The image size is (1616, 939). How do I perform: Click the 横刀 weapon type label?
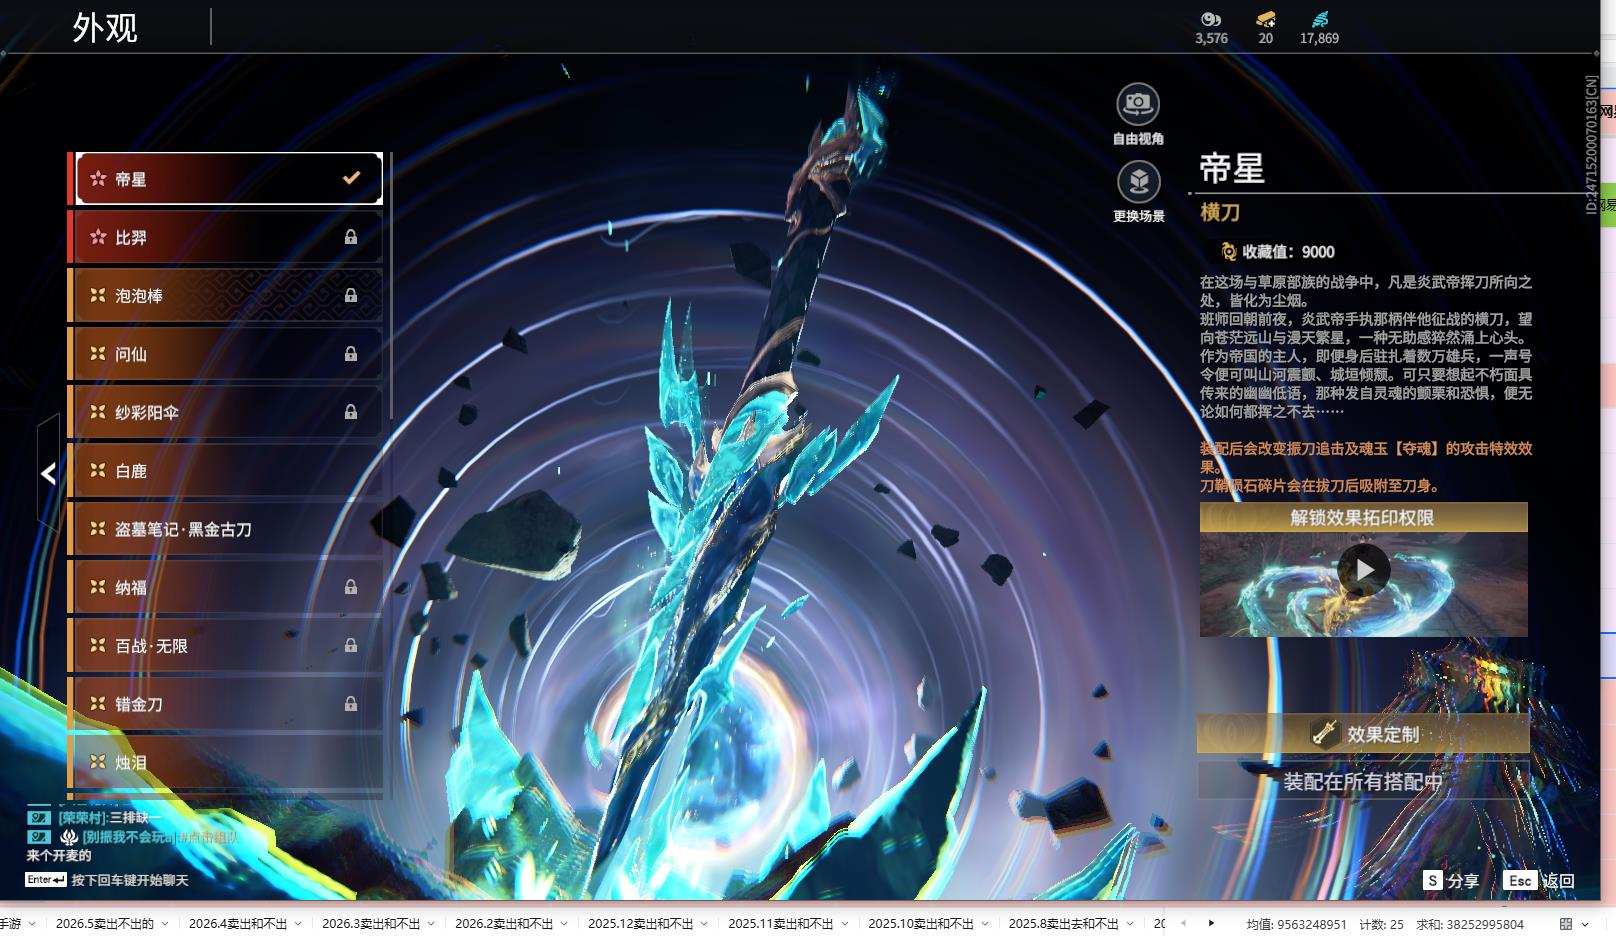click(x=1220, y=212)
